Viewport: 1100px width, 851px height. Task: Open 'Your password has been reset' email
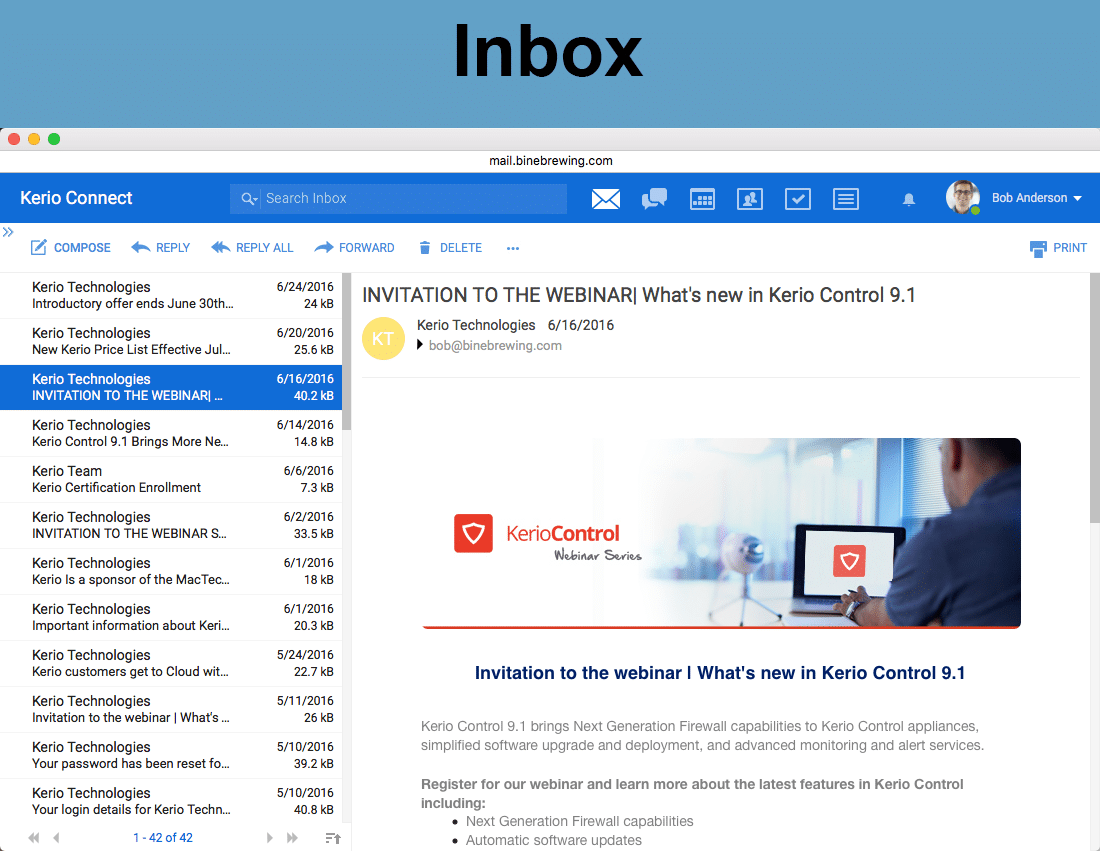171,755
